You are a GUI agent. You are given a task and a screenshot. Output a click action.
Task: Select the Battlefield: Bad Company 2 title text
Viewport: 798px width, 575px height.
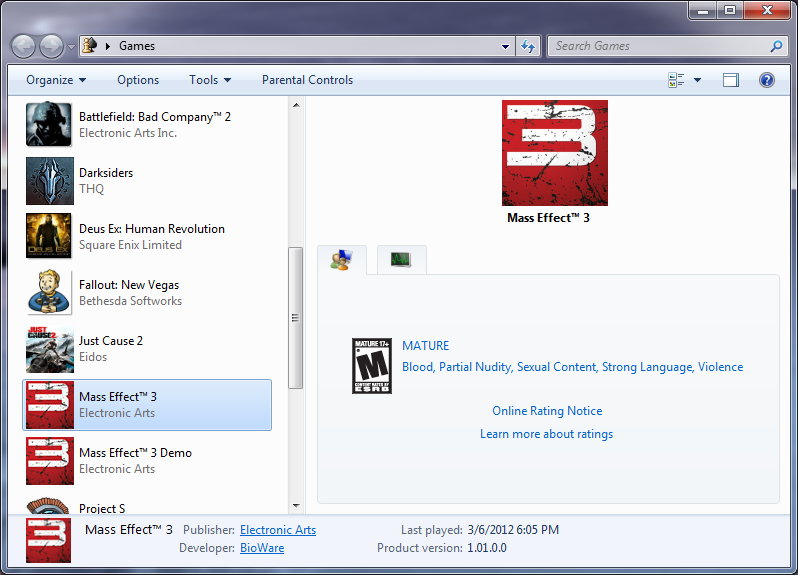tap(155, 117)
